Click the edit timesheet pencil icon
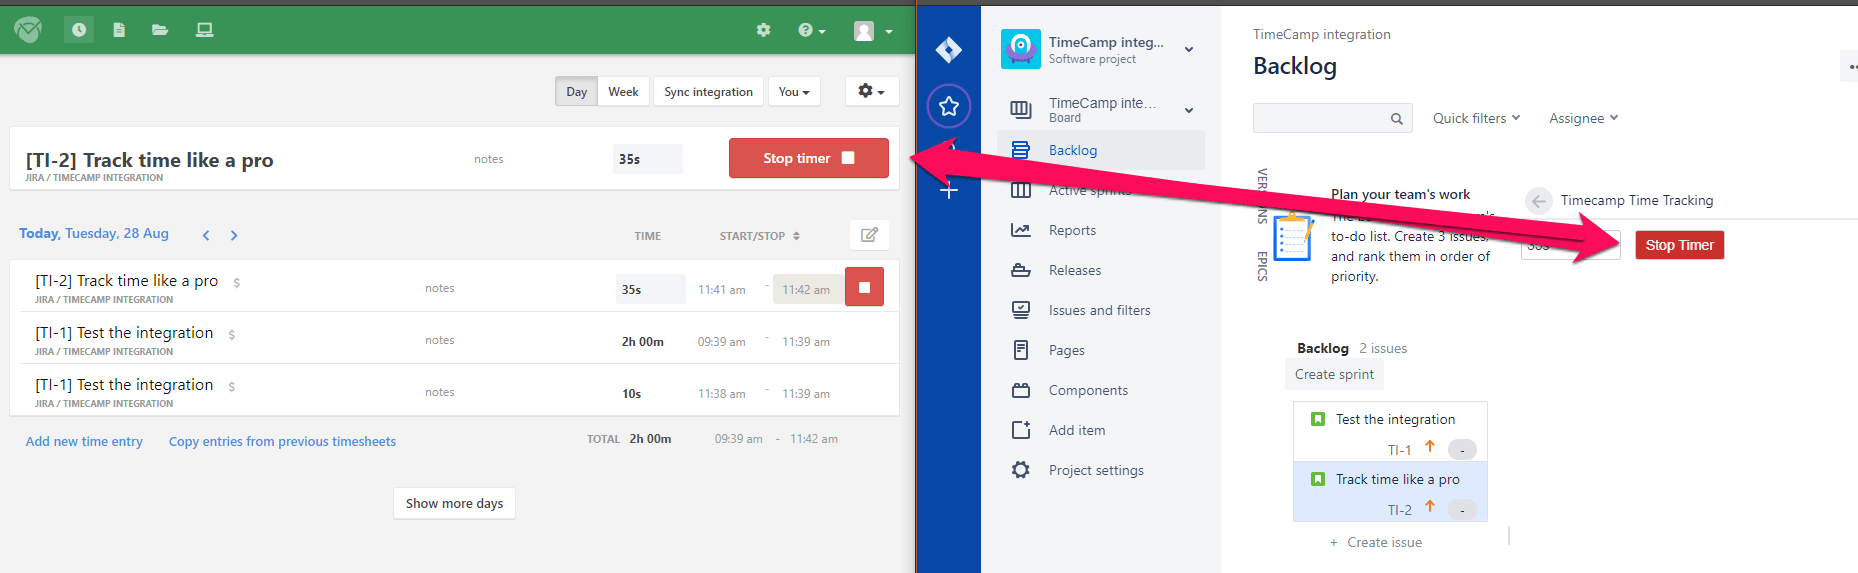Image resolution: width=1858 pixels, height=573 pixels. 869,235
